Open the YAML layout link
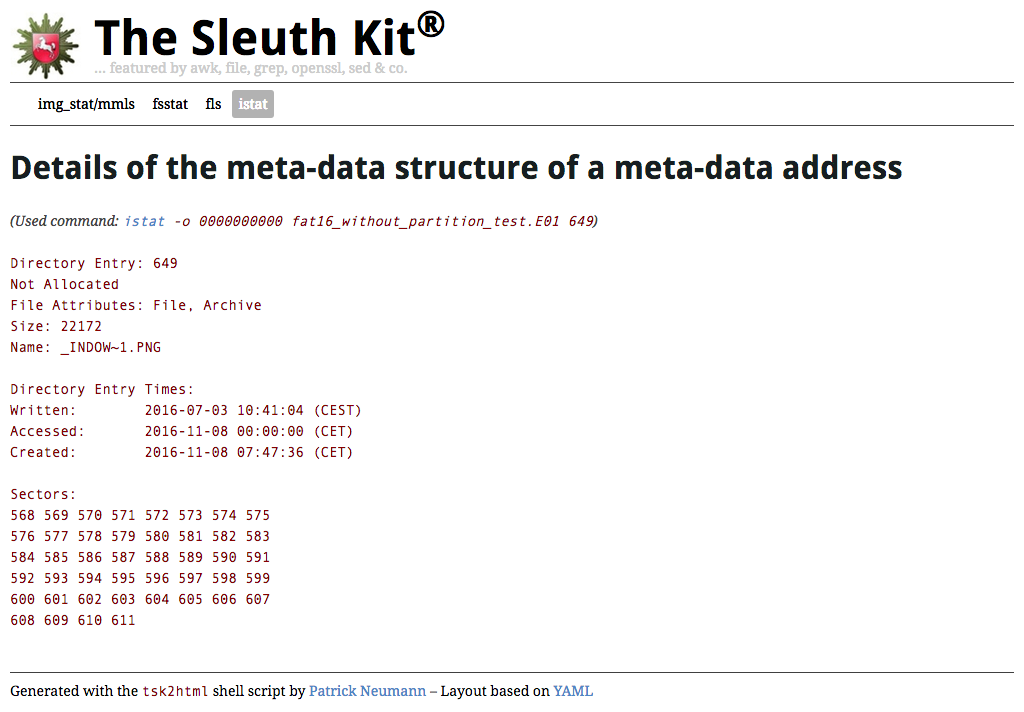 tap(573, 691)
